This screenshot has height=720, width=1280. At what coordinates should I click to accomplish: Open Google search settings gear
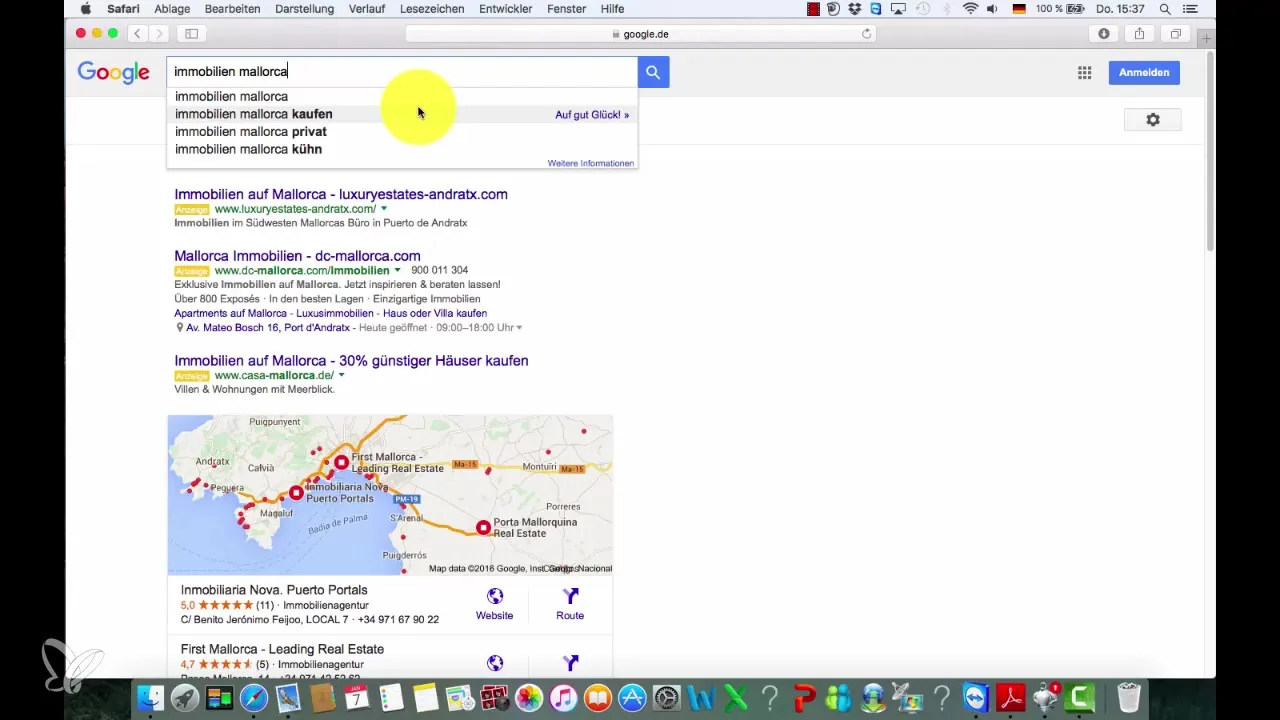(x=1152, y=120)
